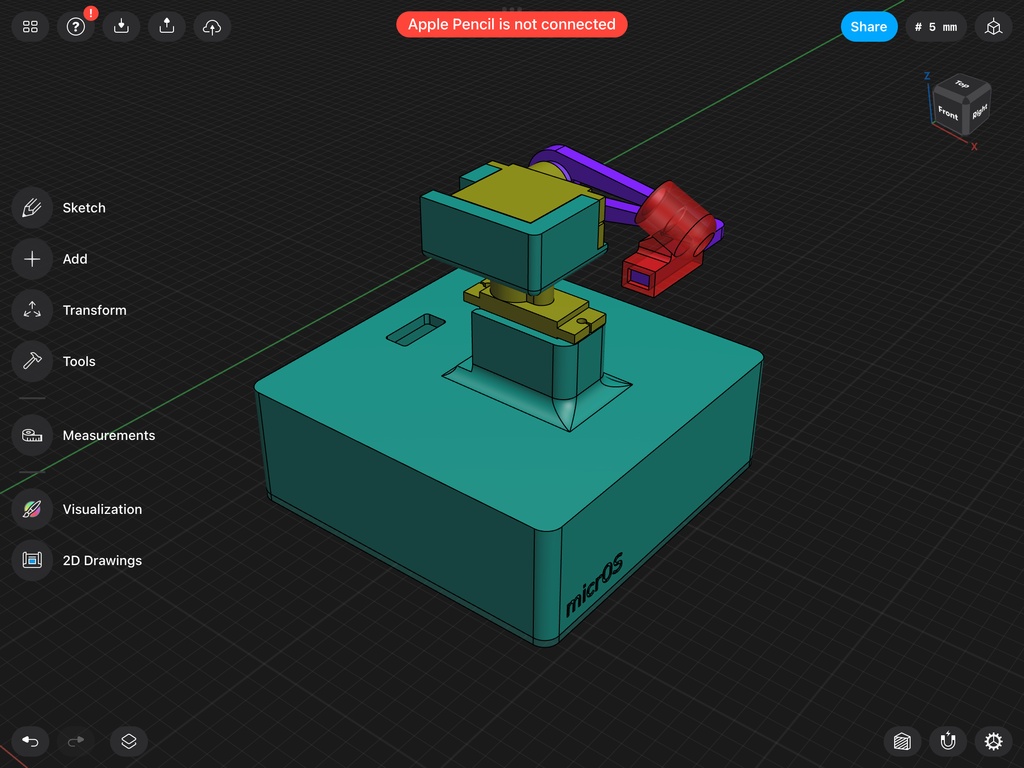The image size is (1024, 768).
Task: Click the Front face of view cube
Action: point(948,114)
